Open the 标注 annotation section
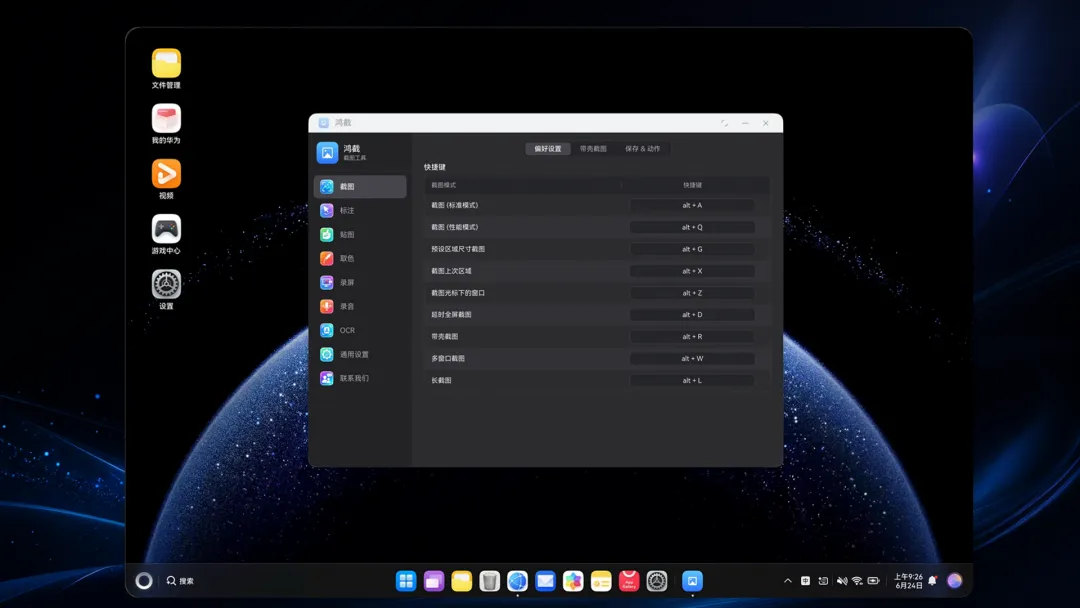This screenshot has width=1080, height=608. pos(360,211)
